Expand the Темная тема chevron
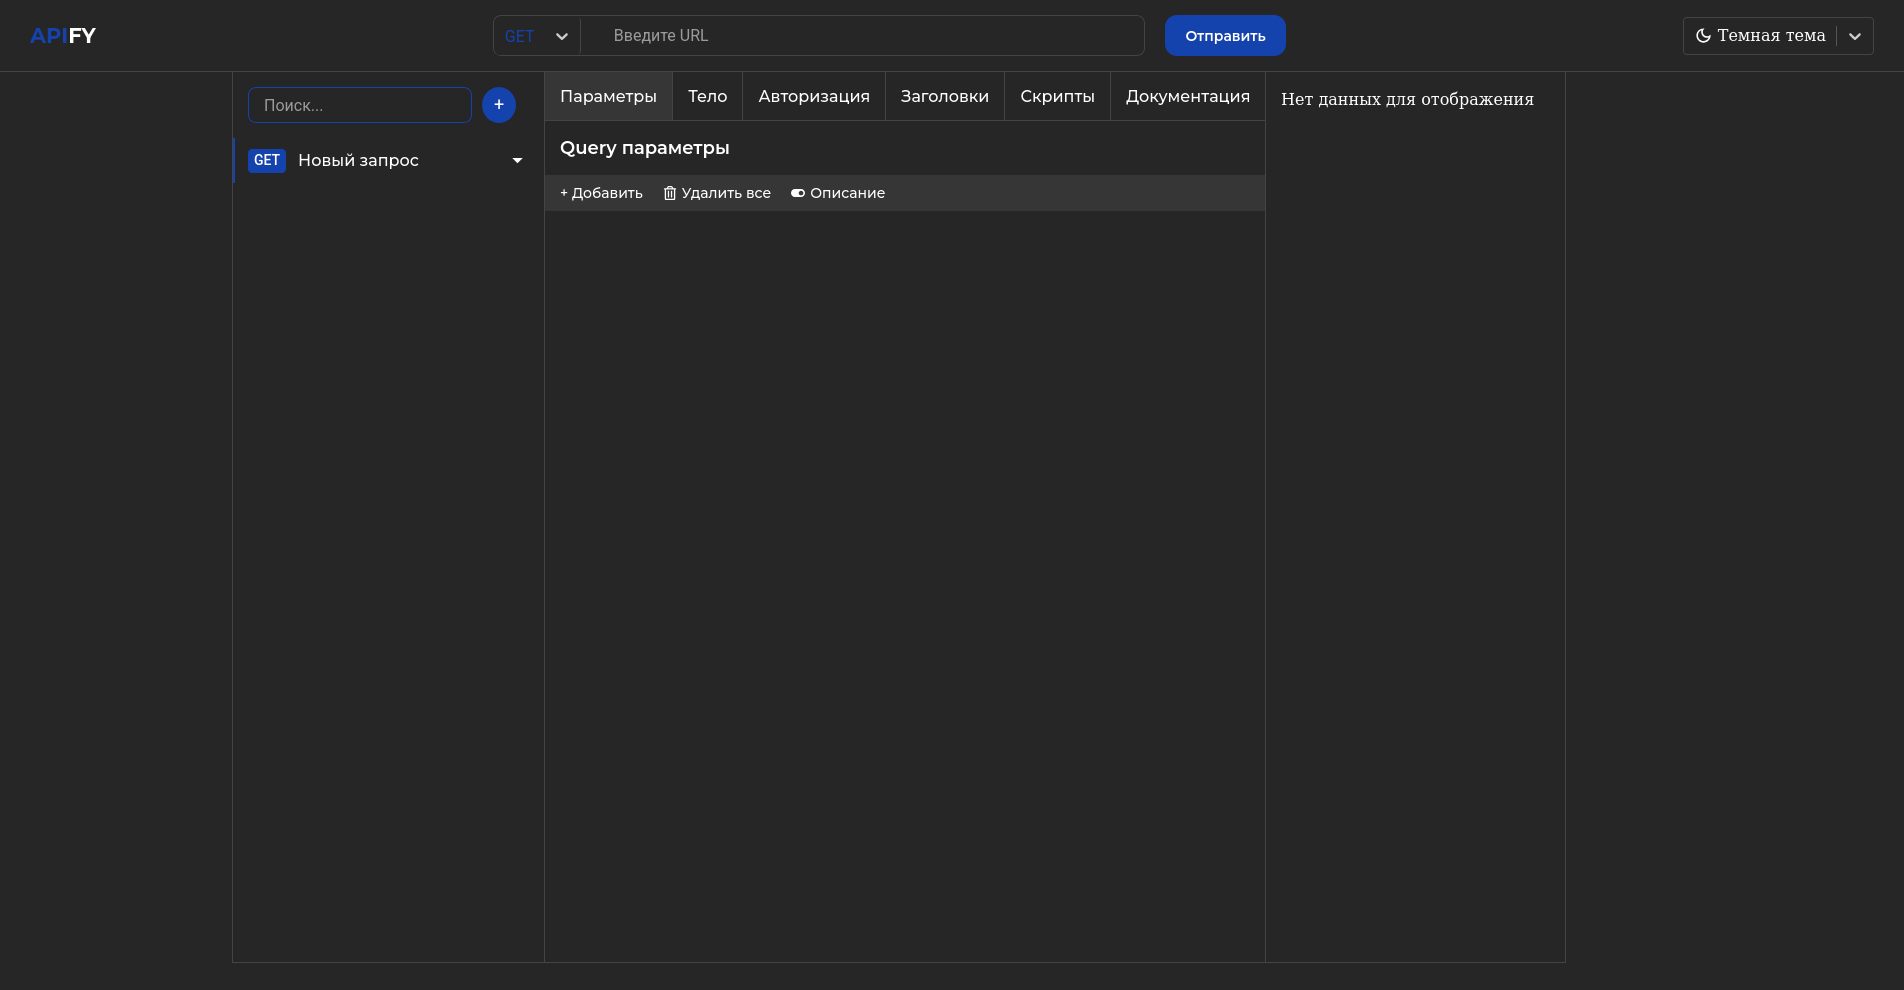Image resolution: width=1904 pixels, height=990 pixels. click(1855, 36)
